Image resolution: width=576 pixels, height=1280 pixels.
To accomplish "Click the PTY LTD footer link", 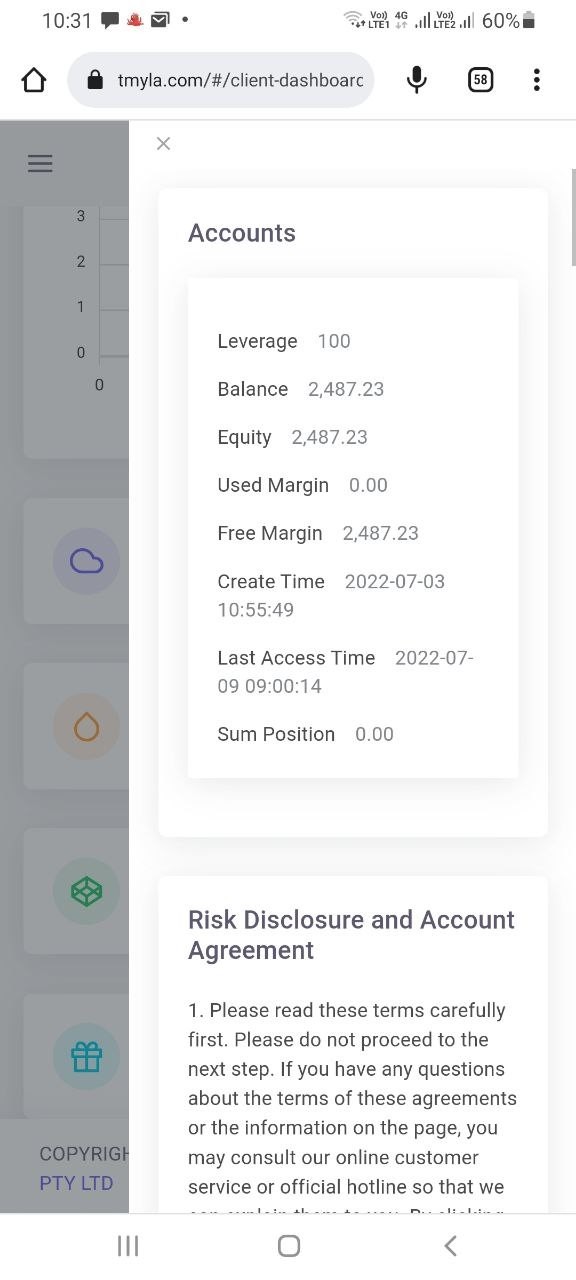I will click(76, 1183).
